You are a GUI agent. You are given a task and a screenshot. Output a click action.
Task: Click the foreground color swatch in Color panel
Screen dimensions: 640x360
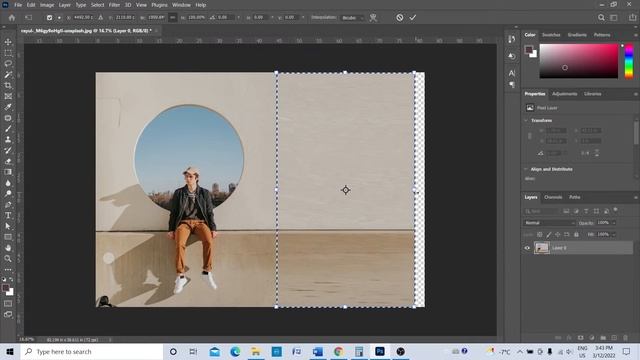(529, 50)
